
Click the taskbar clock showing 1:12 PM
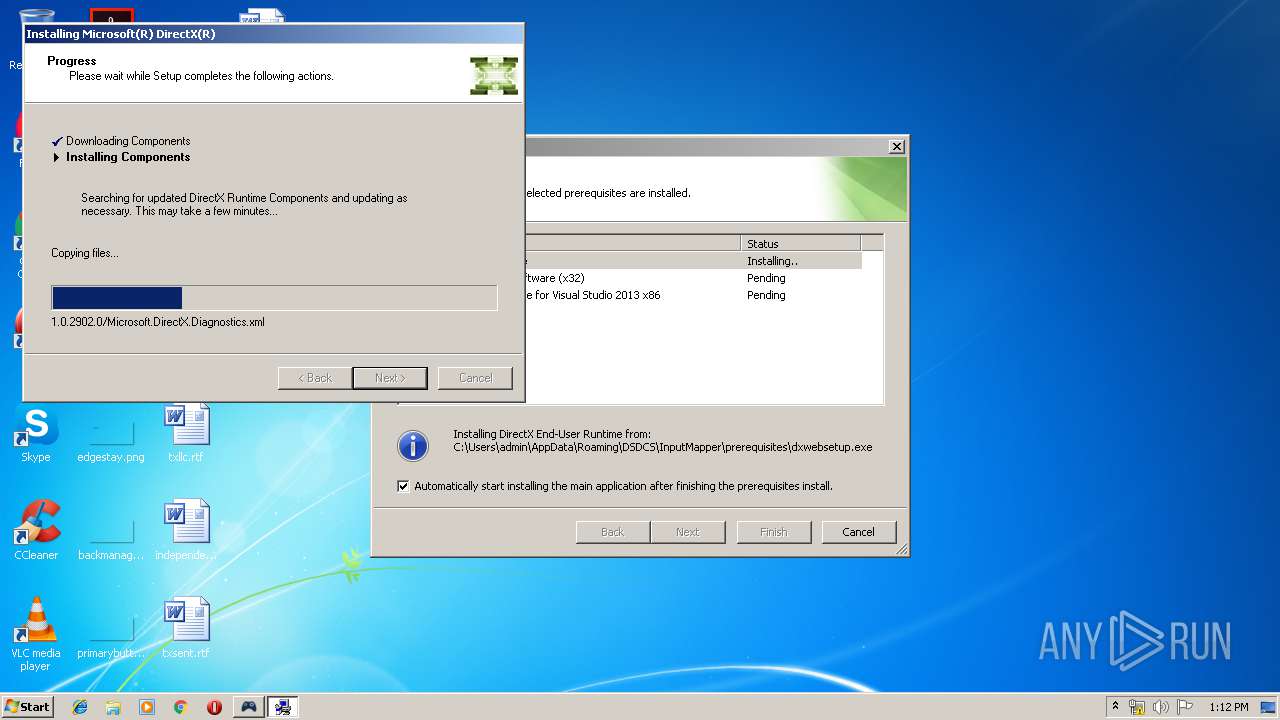tap(1229, 707)
